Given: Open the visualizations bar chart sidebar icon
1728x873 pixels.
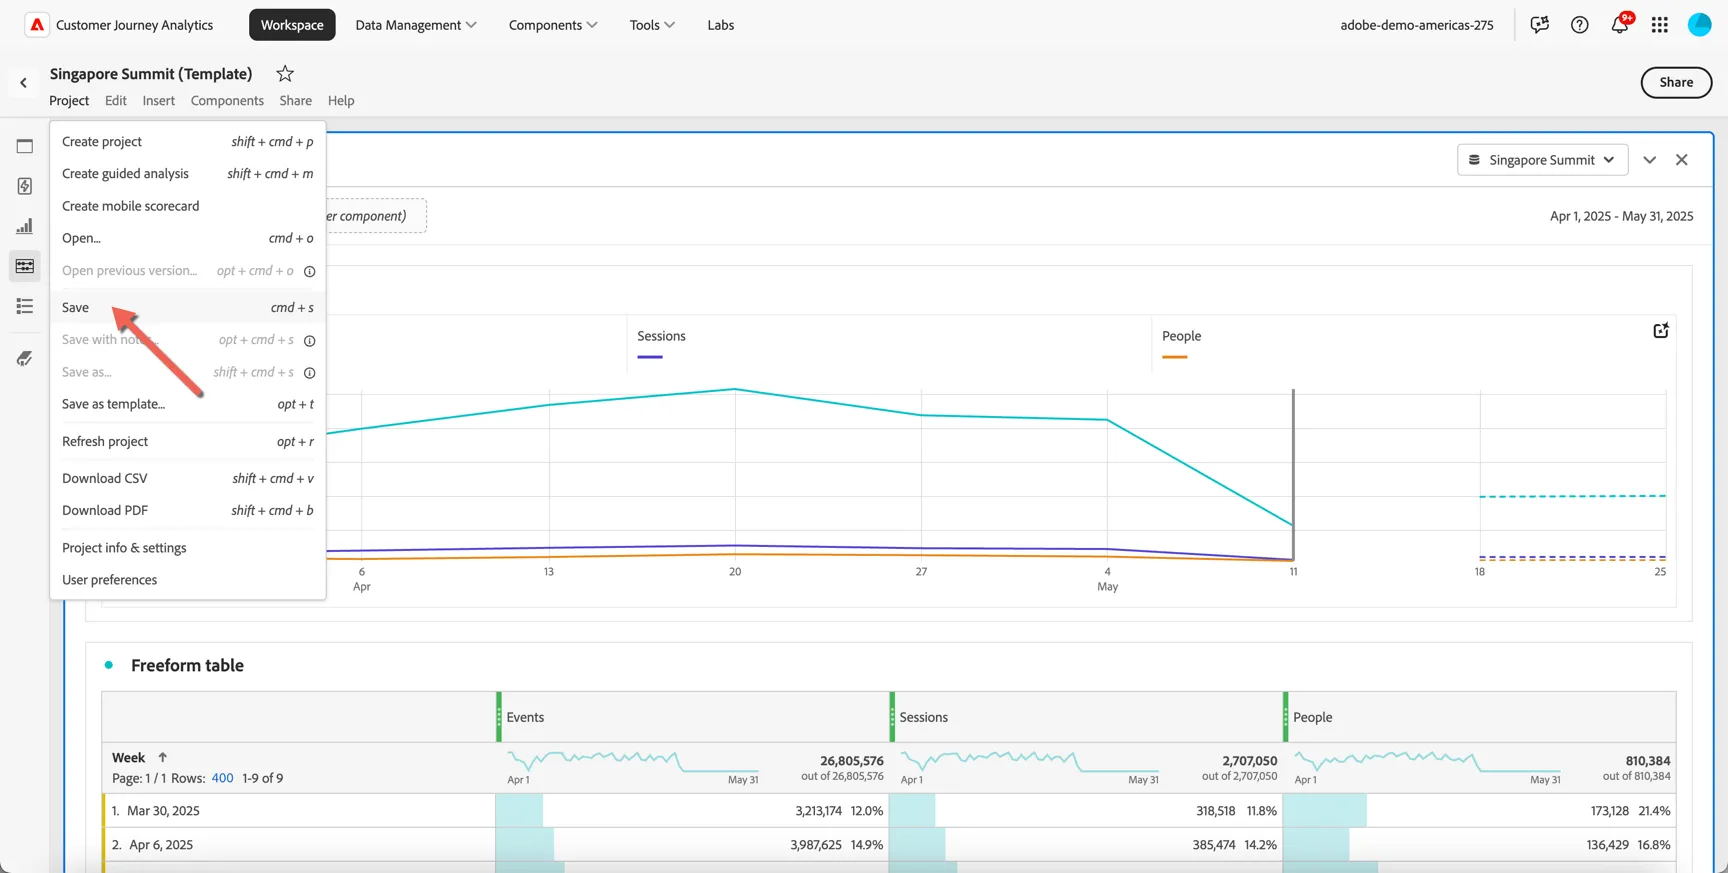Looking at the screenshot, I should point(25,226).
